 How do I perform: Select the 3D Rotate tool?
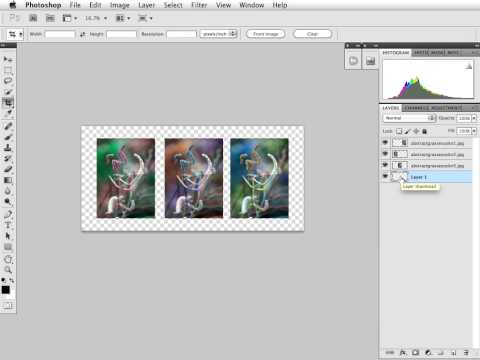[x=8, y=259]
